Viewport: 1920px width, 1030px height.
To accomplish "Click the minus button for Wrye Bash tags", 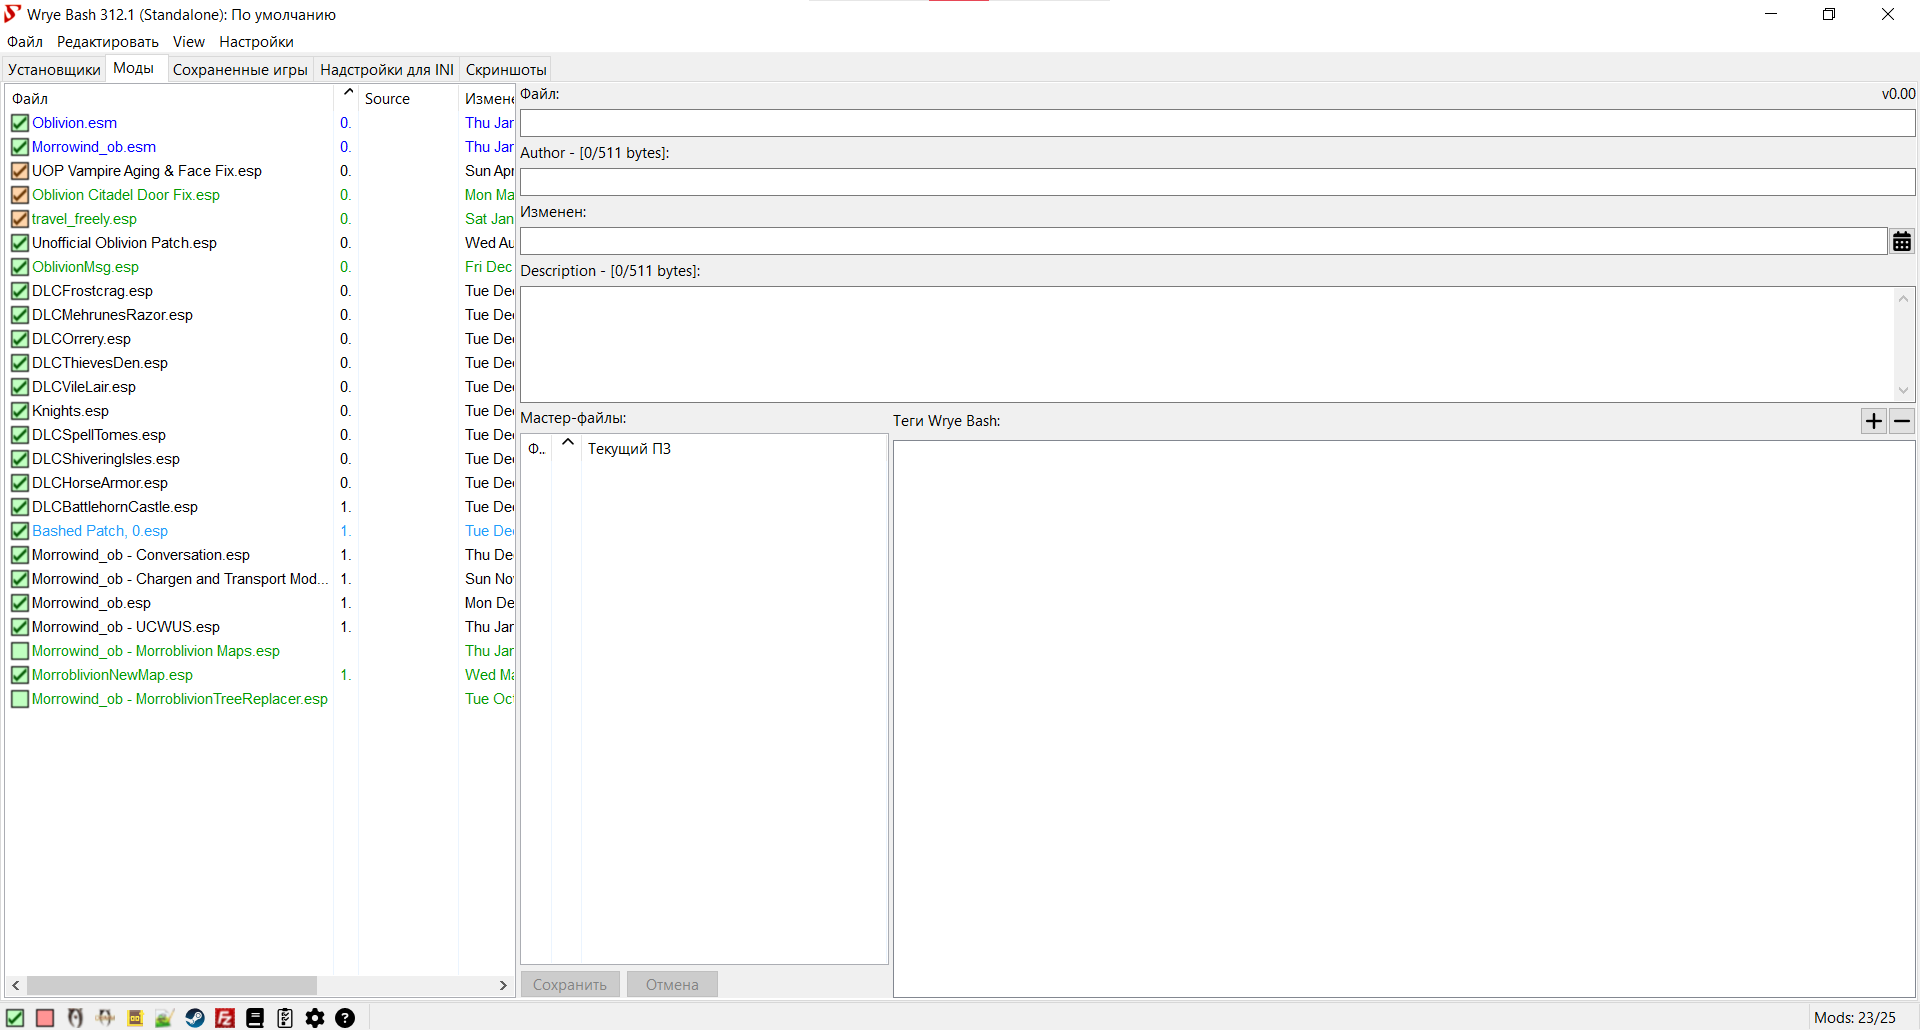I will pyautogui.click(x=1902, y=421).
